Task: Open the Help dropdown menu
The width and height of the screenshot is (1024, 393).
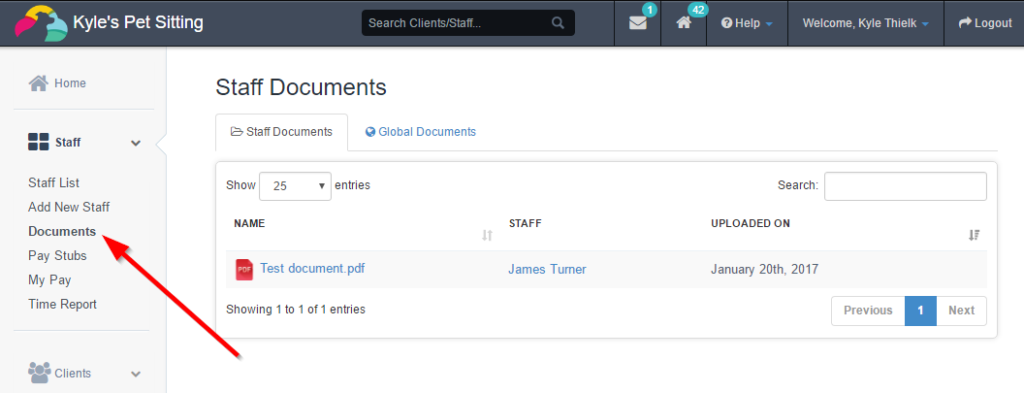Action: point(747,23)
